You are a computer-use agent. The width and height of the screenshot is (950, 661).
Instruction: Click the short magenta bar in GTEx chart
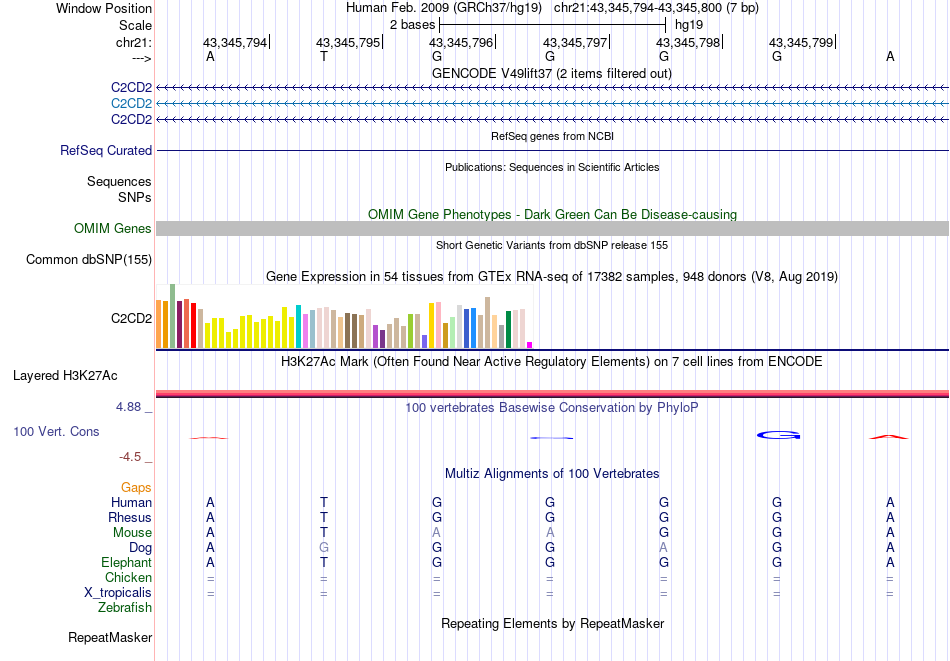coord(530,345)
